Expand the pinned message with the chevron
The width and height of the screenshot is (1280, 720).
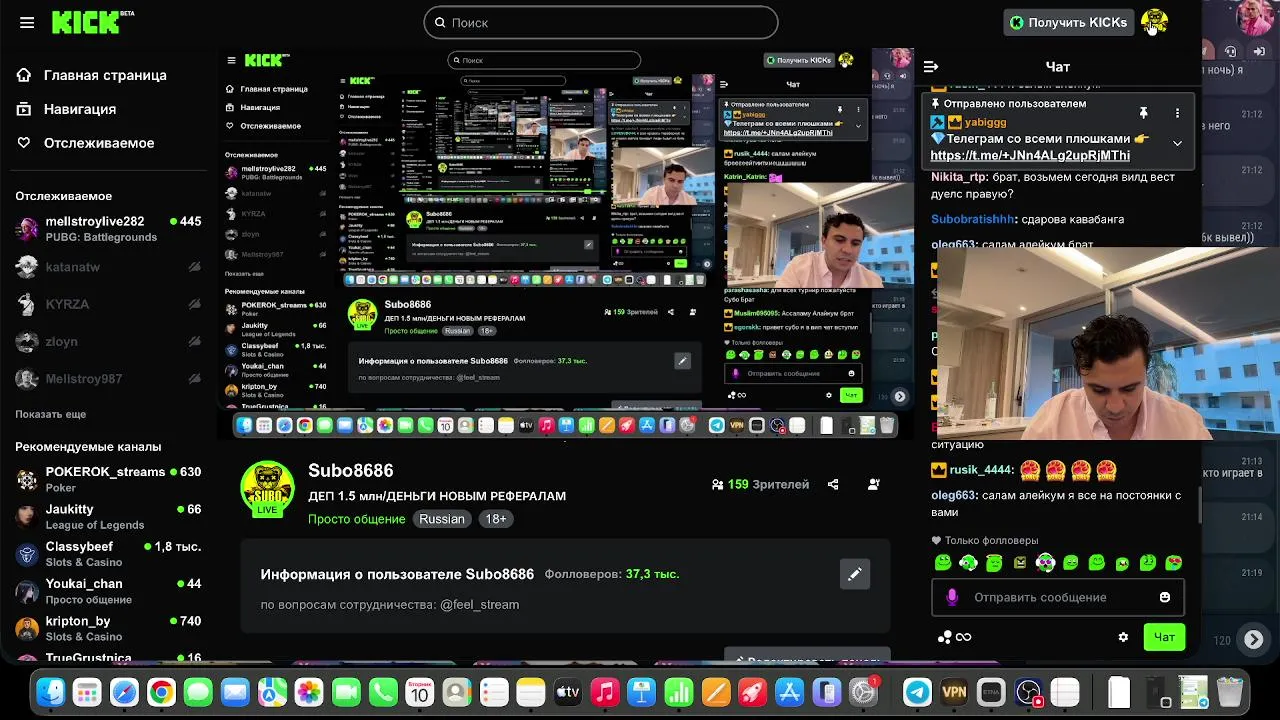[1177, 143]
